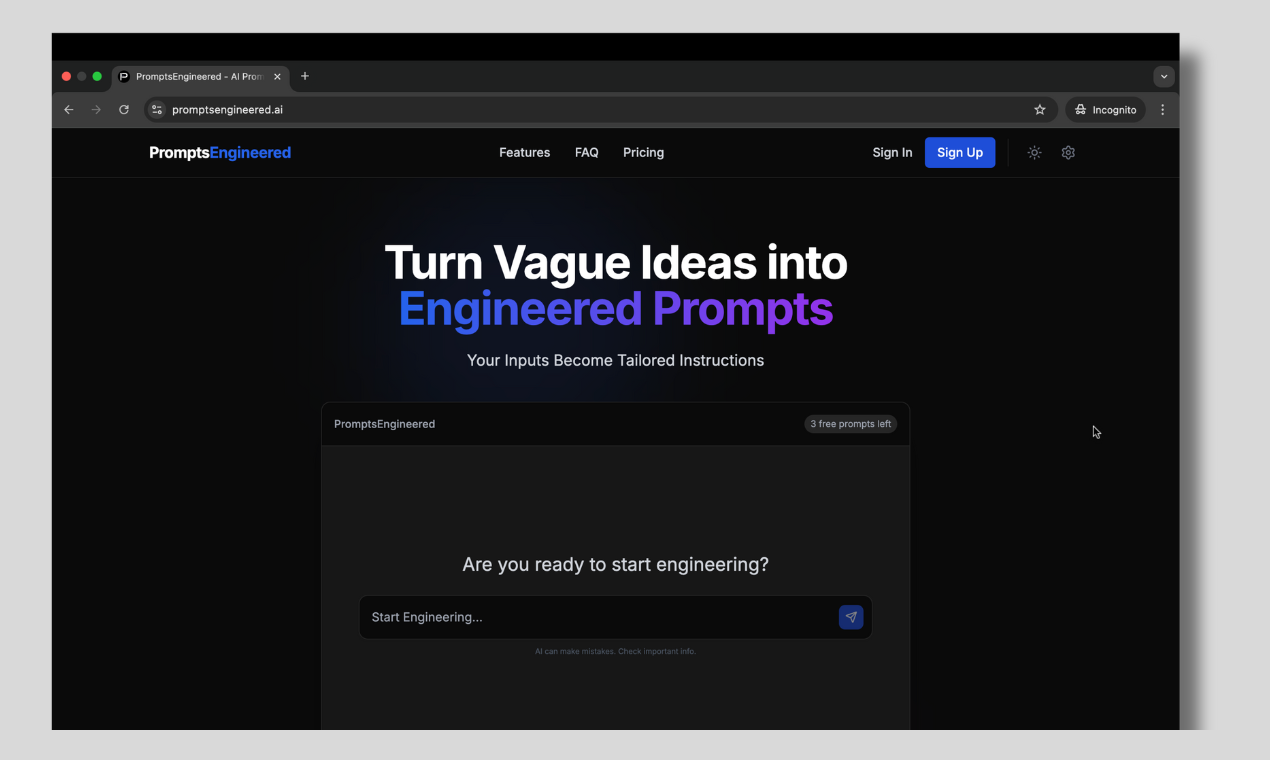Open the browser three-dot menu

click(x=1162, y=110)
